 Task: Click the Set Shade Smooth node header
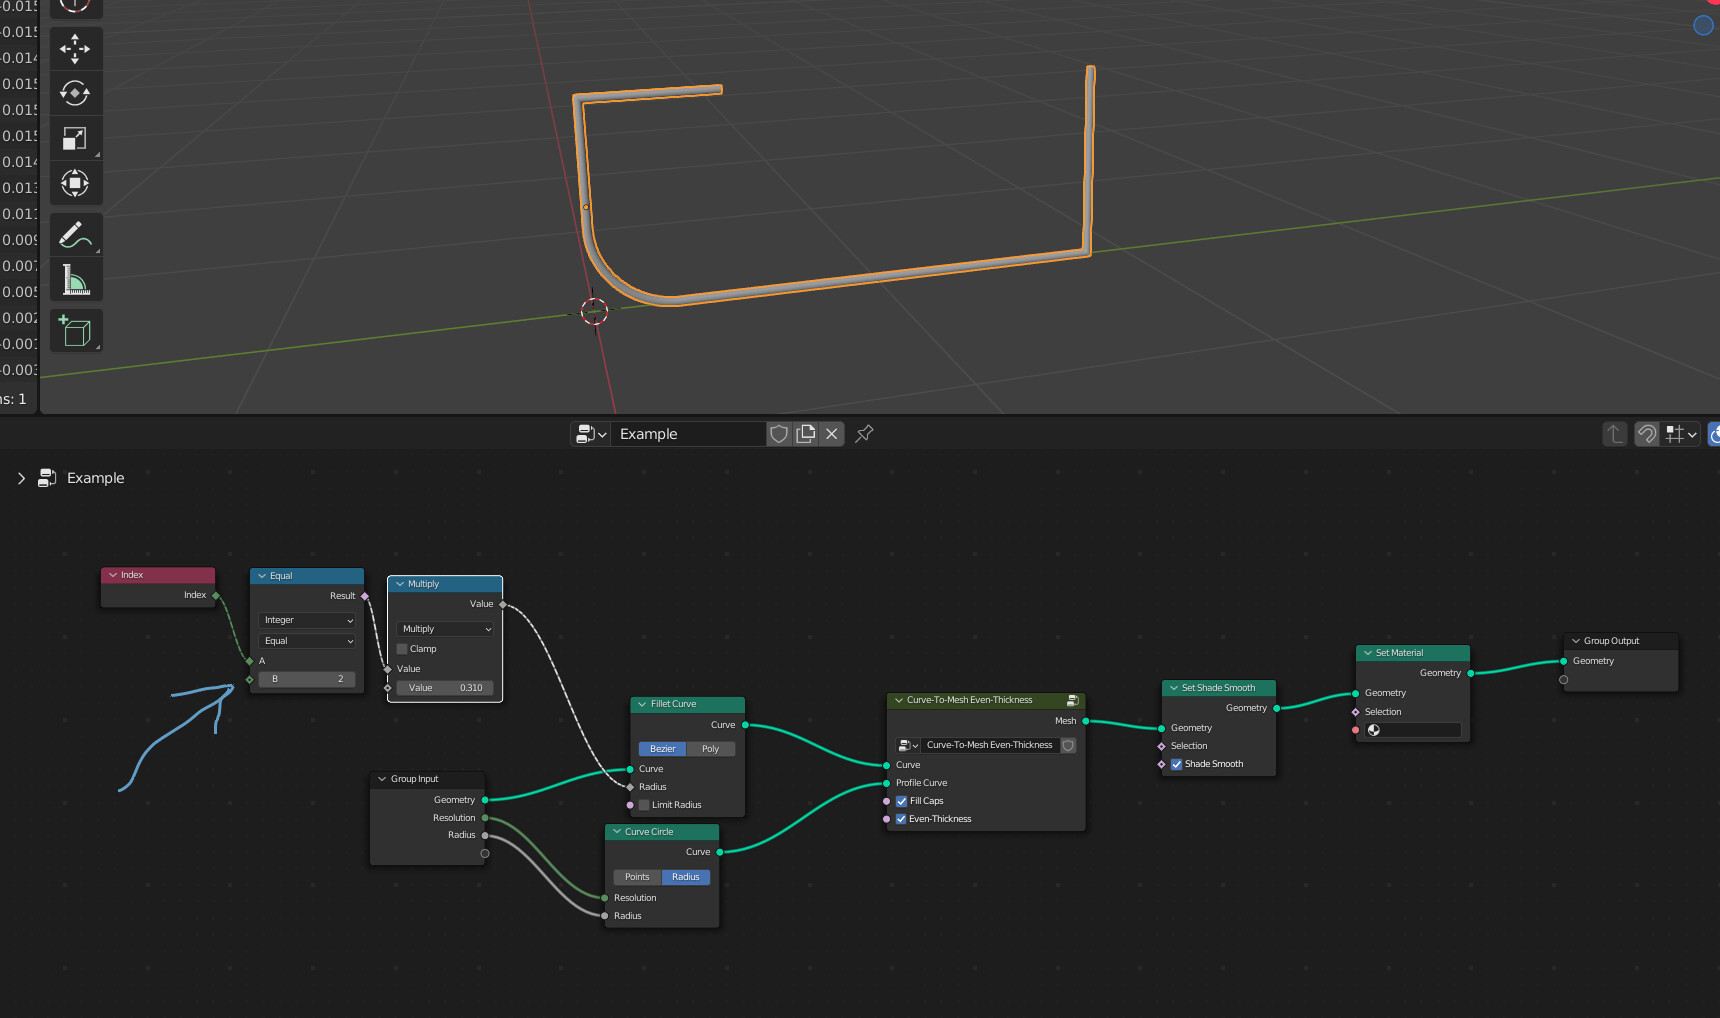(x=1218, y=688)
